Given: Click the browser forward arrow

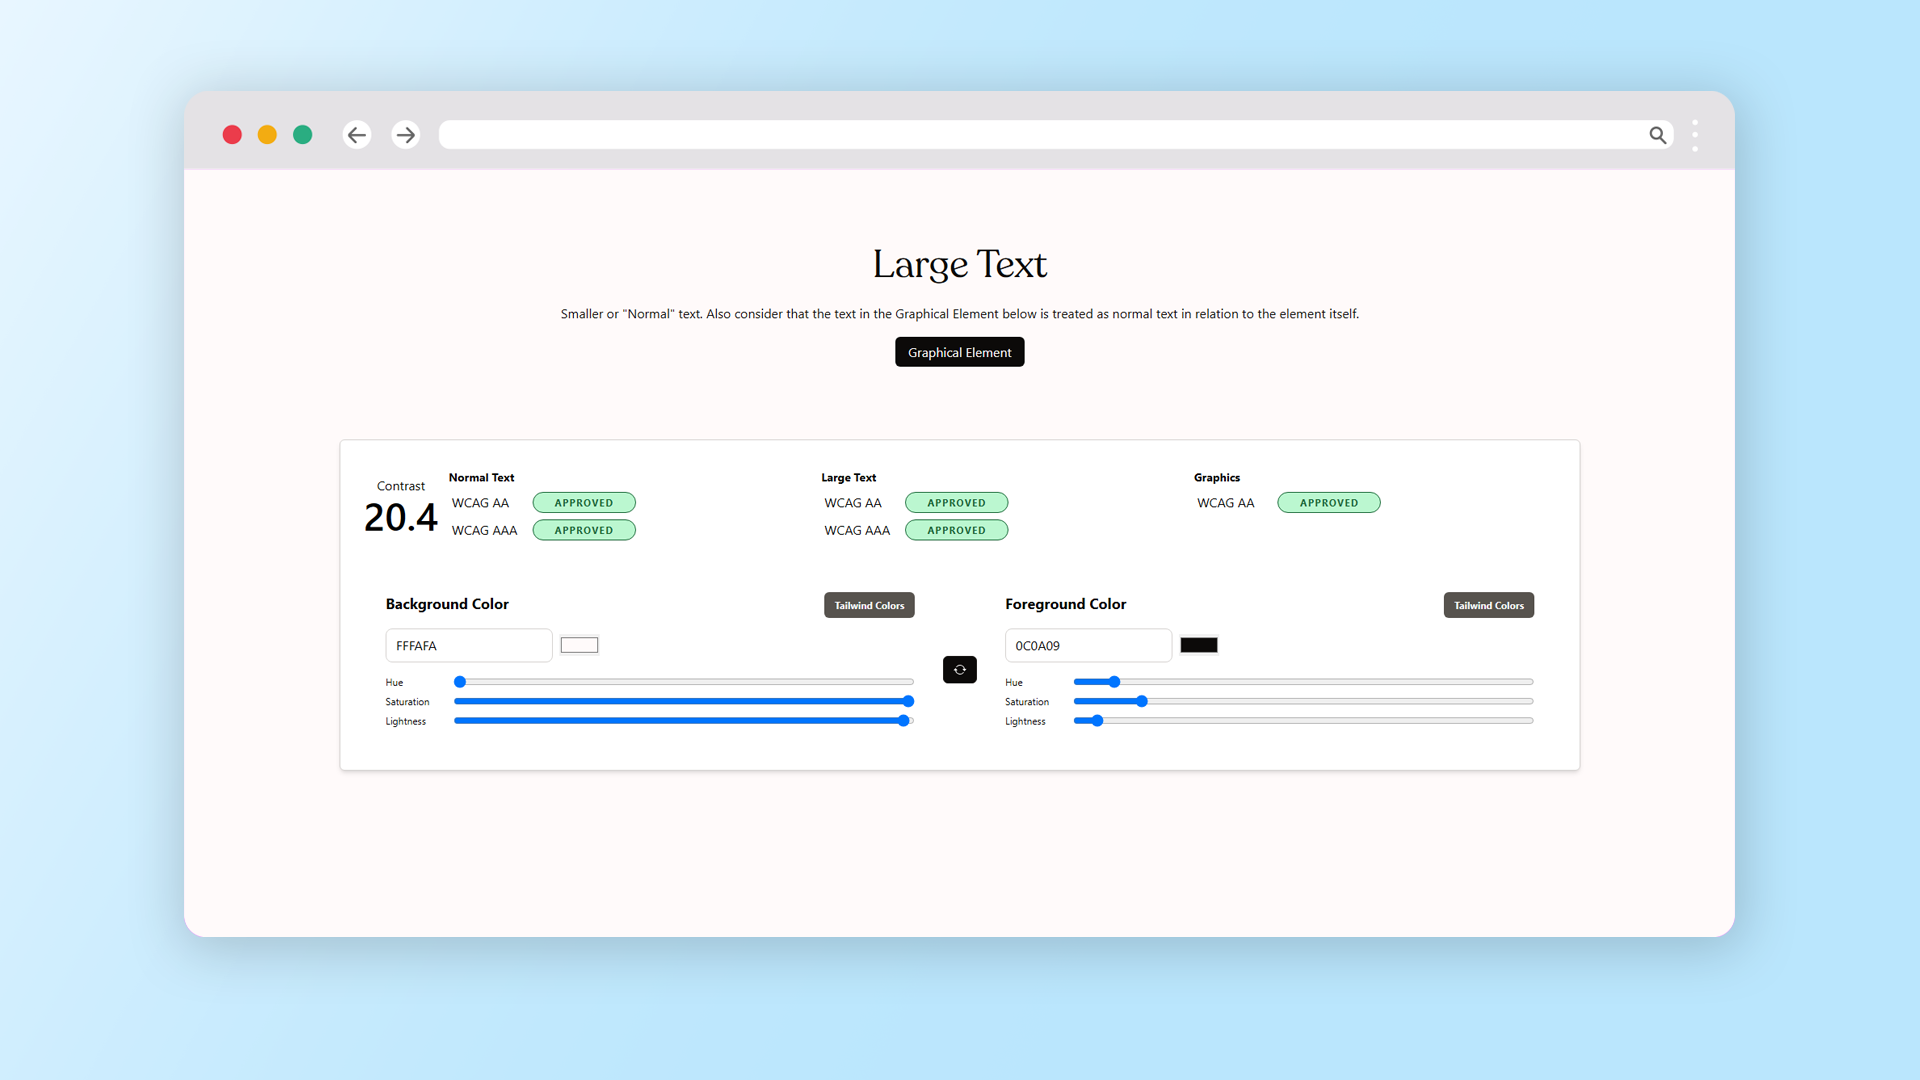Looking at the screenshot, I should coord(405,135).
